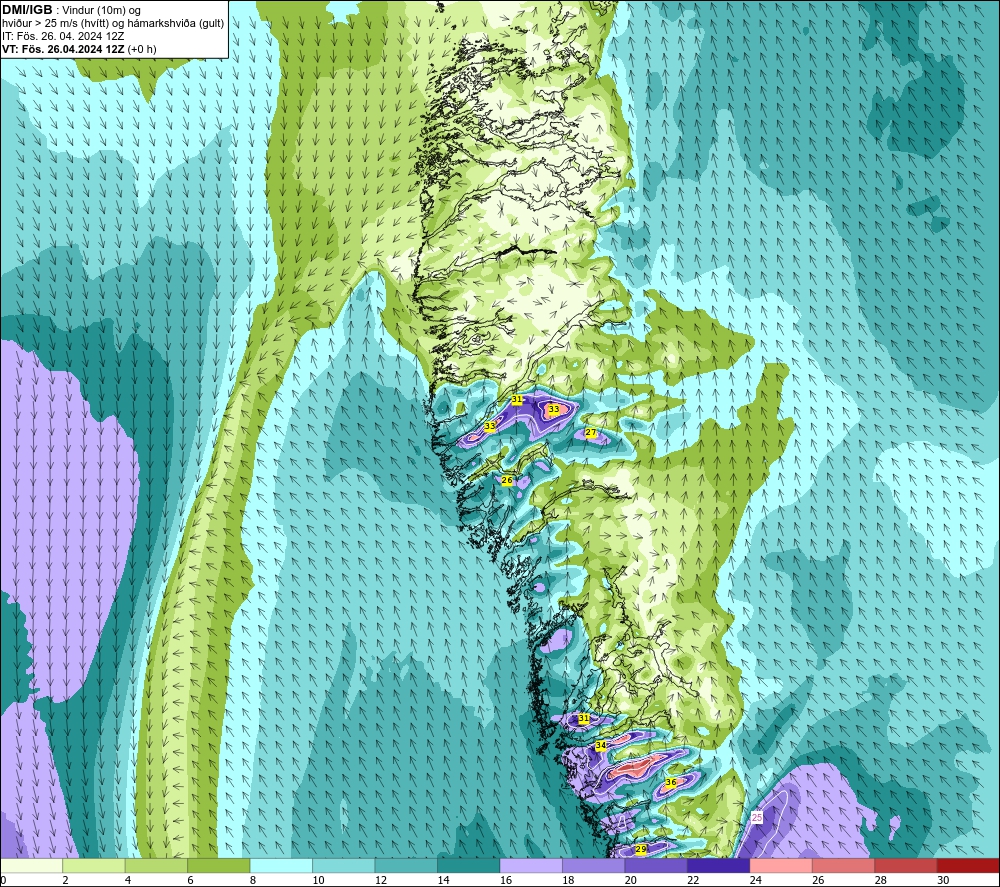The image size is (1000, 887).
Task: Select the 28–30 red scale segment
Action: coord(906,865)
